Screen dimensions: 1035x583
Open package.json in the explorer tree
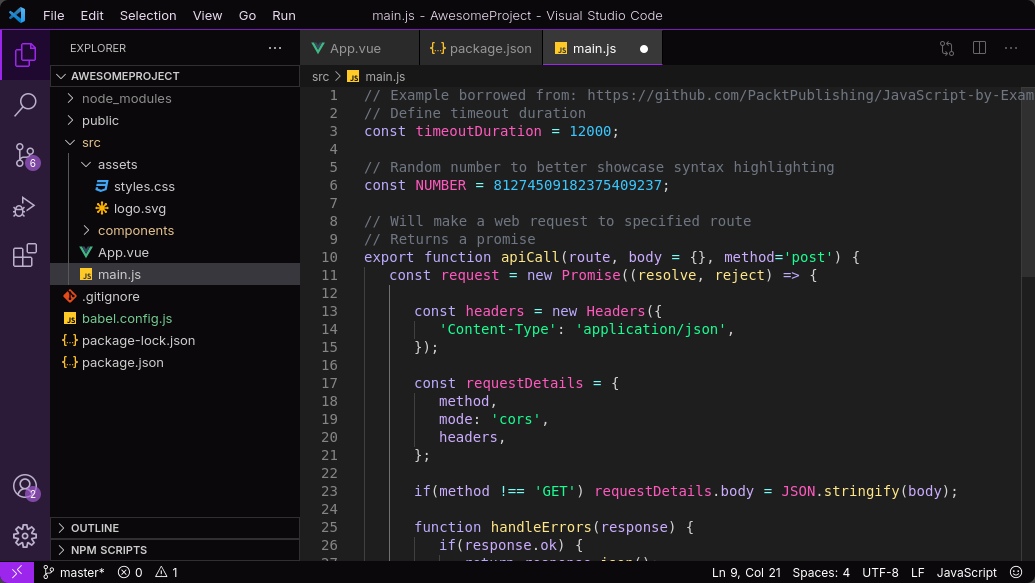(175, 362)
